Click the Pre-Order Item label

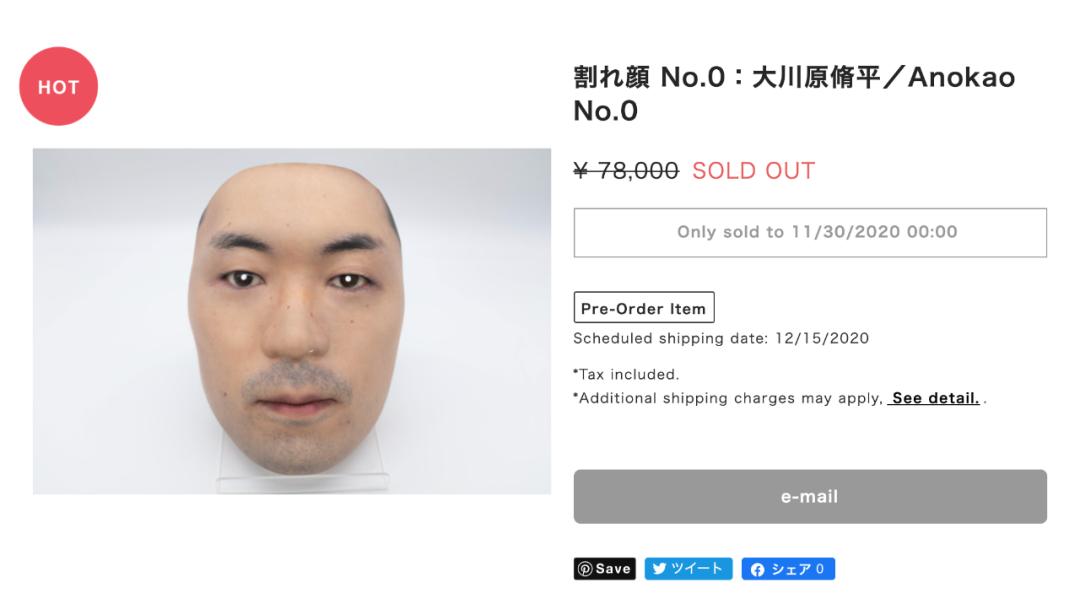click(x=642, y=307)
